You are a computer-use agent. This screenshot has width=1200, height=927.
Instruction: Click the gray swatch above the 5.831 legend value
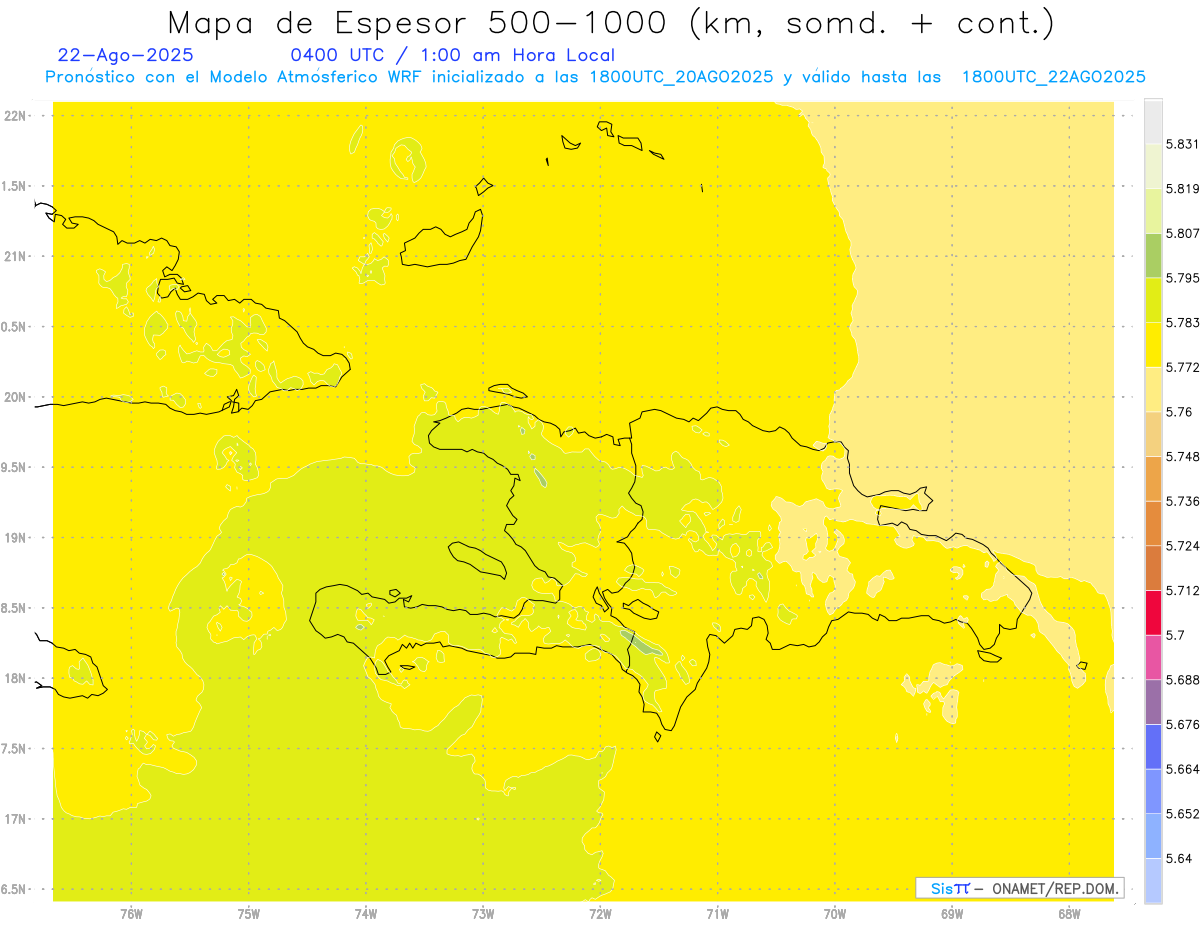tap(1153, 121)
